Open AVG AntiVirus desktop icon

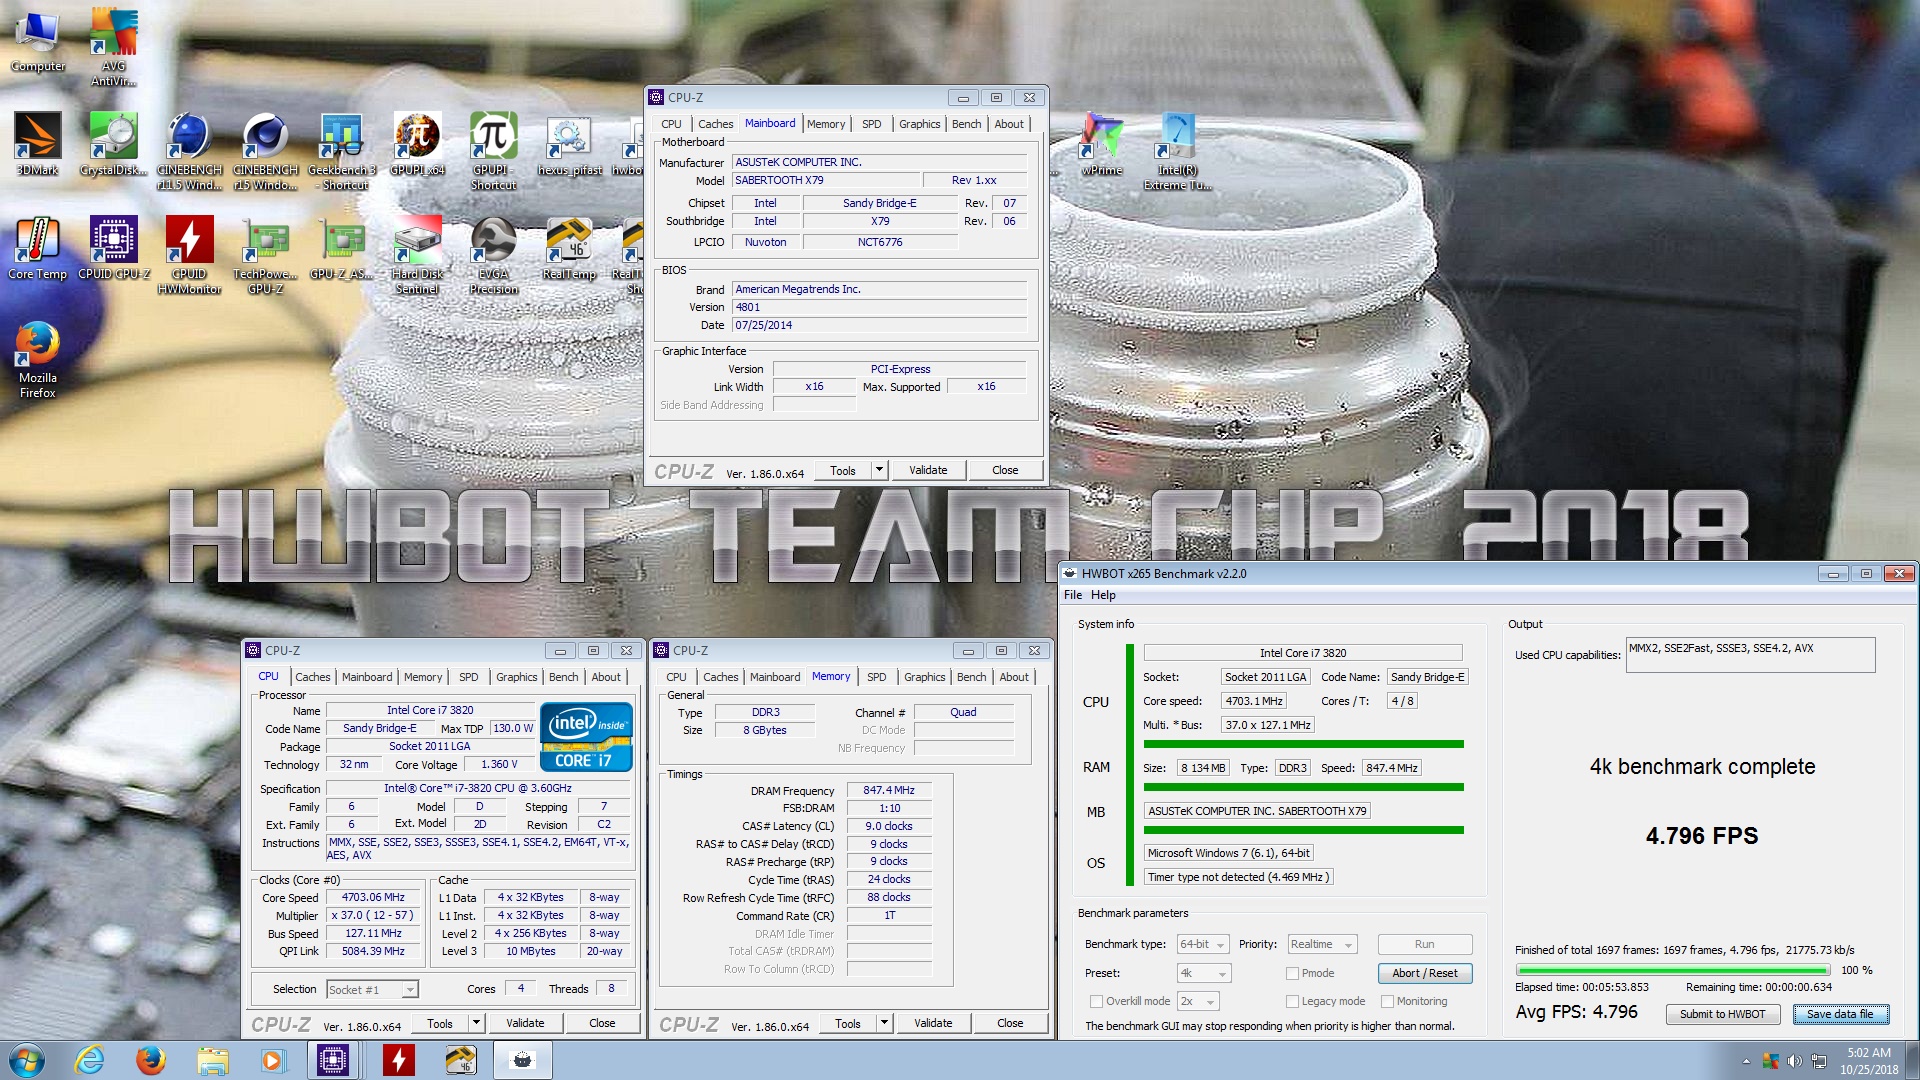click(x=114, y=46)
